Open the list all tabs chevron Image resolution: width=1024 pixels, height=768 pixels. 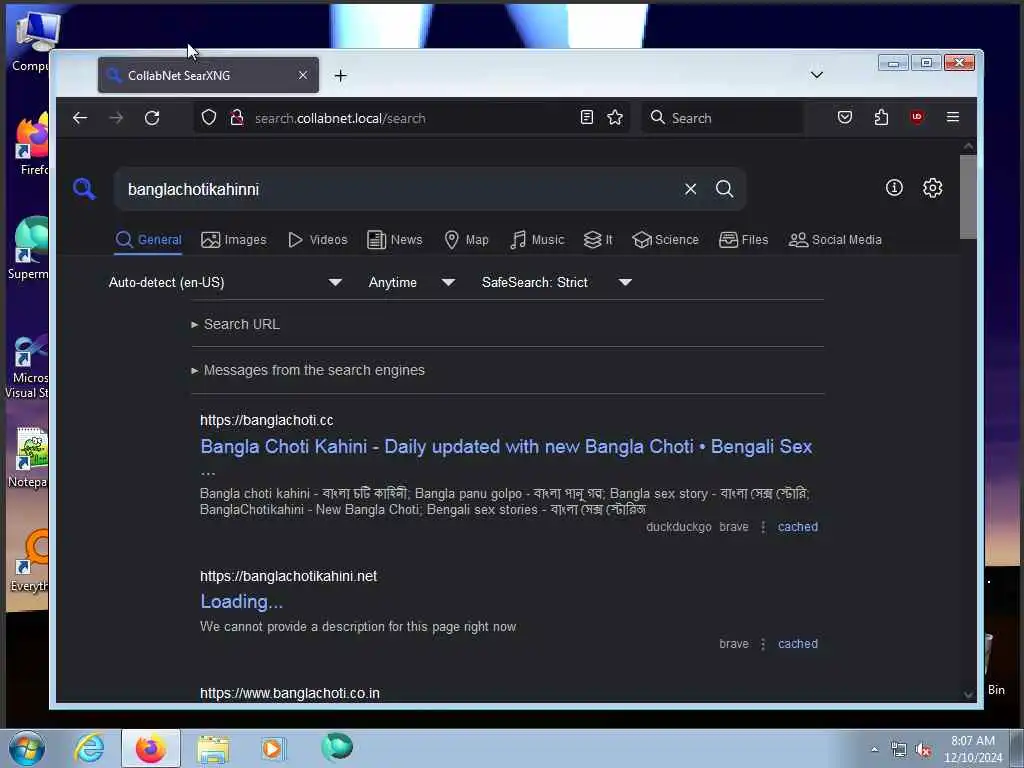pyautogui.click(x=816, y=75)
